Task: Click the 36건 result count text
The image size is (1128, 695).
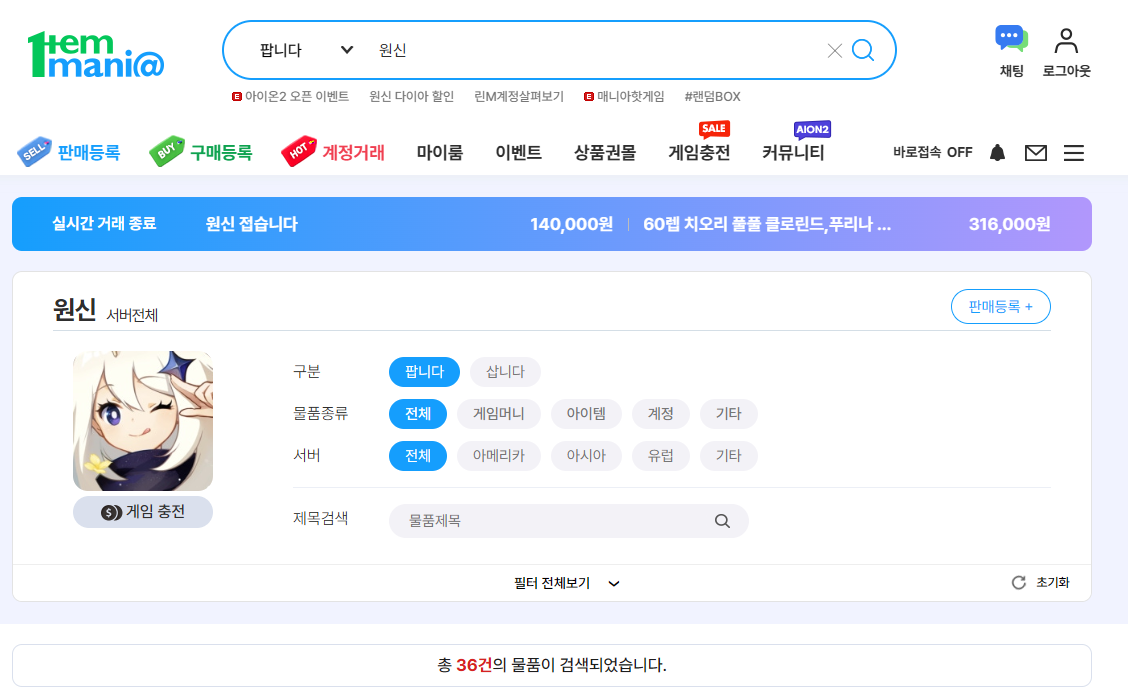Action: (x=474, y=665)
